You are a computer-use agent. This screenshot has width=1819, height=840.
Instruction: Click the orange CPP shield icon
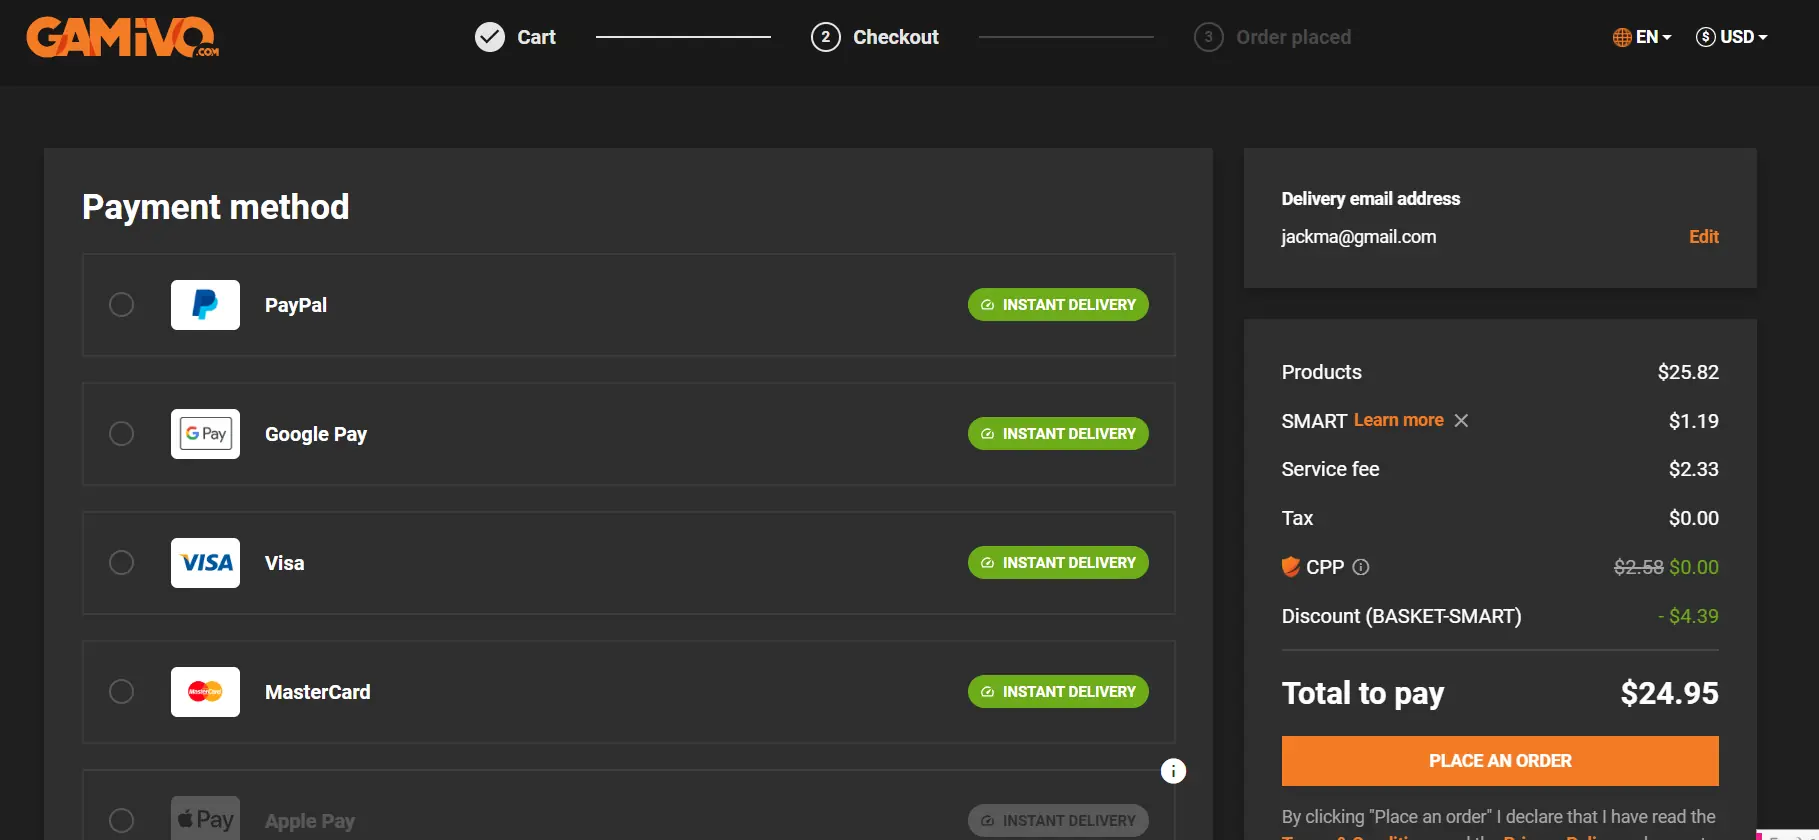click(1291, 567)
